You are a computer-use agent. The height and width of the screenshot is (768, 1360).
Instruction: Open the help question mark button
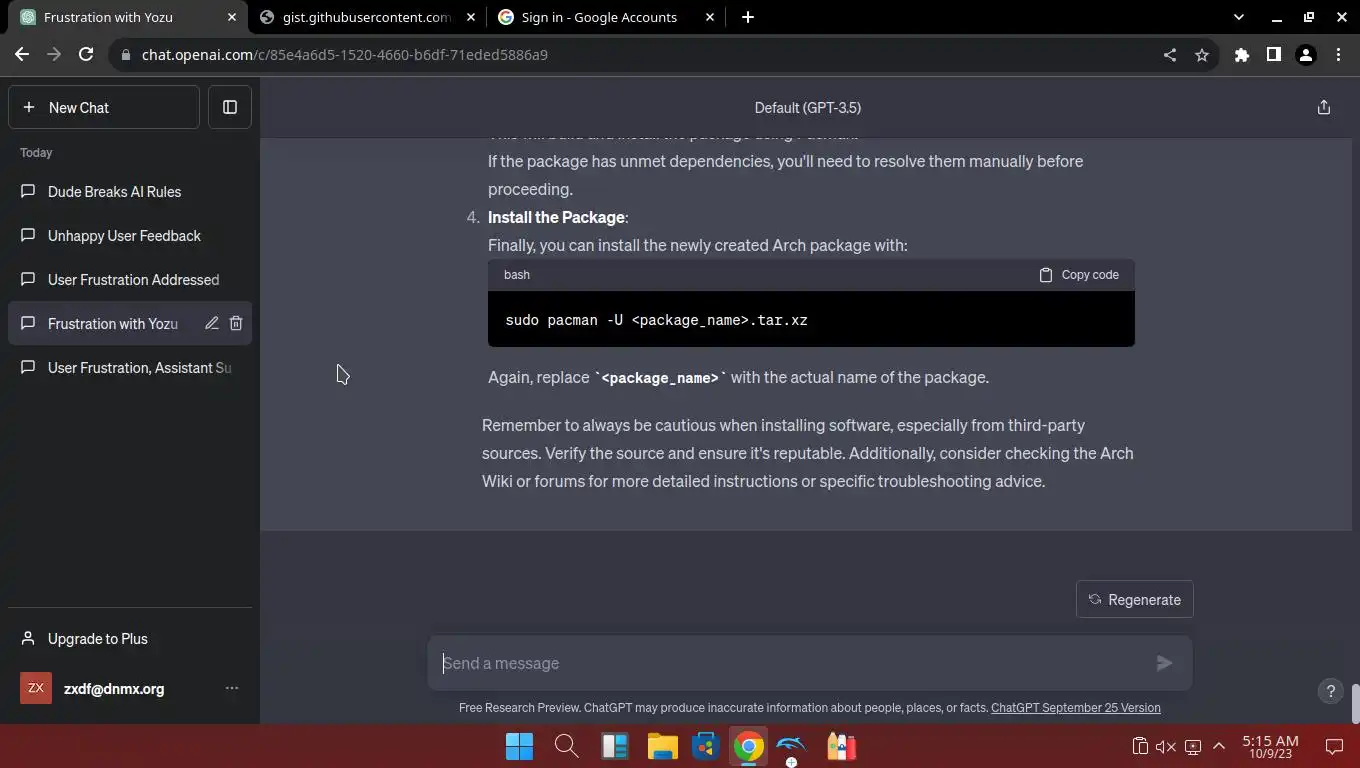[x=1330, y=690]
